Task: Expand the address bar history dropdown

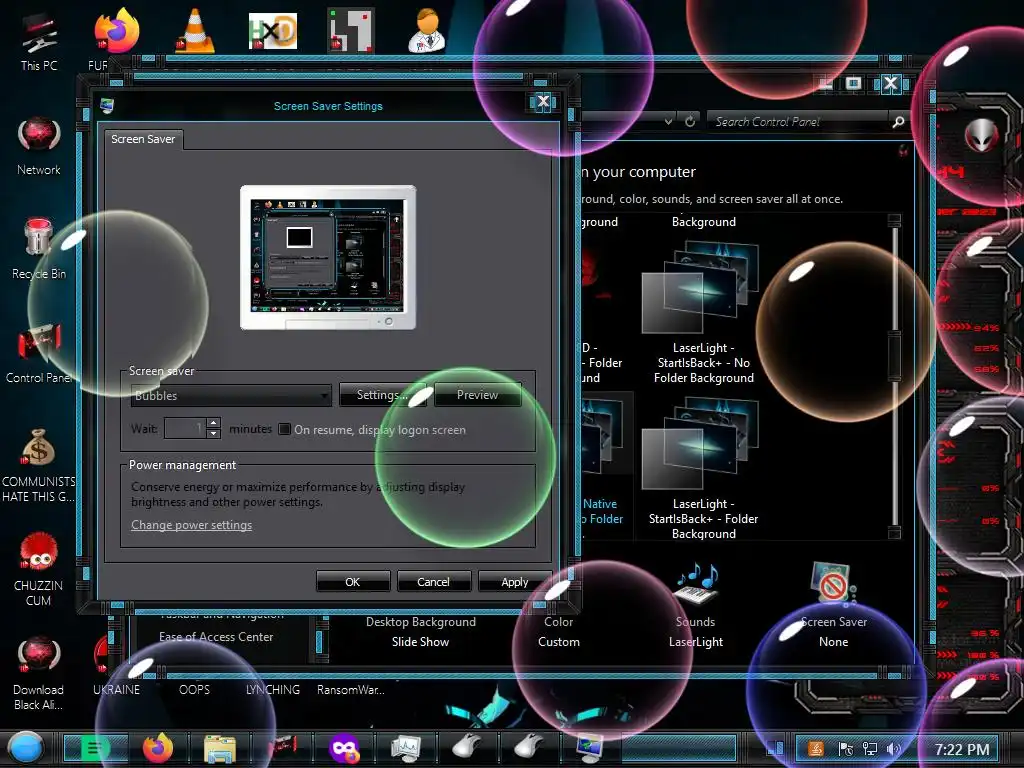Action: pos(668,121)
